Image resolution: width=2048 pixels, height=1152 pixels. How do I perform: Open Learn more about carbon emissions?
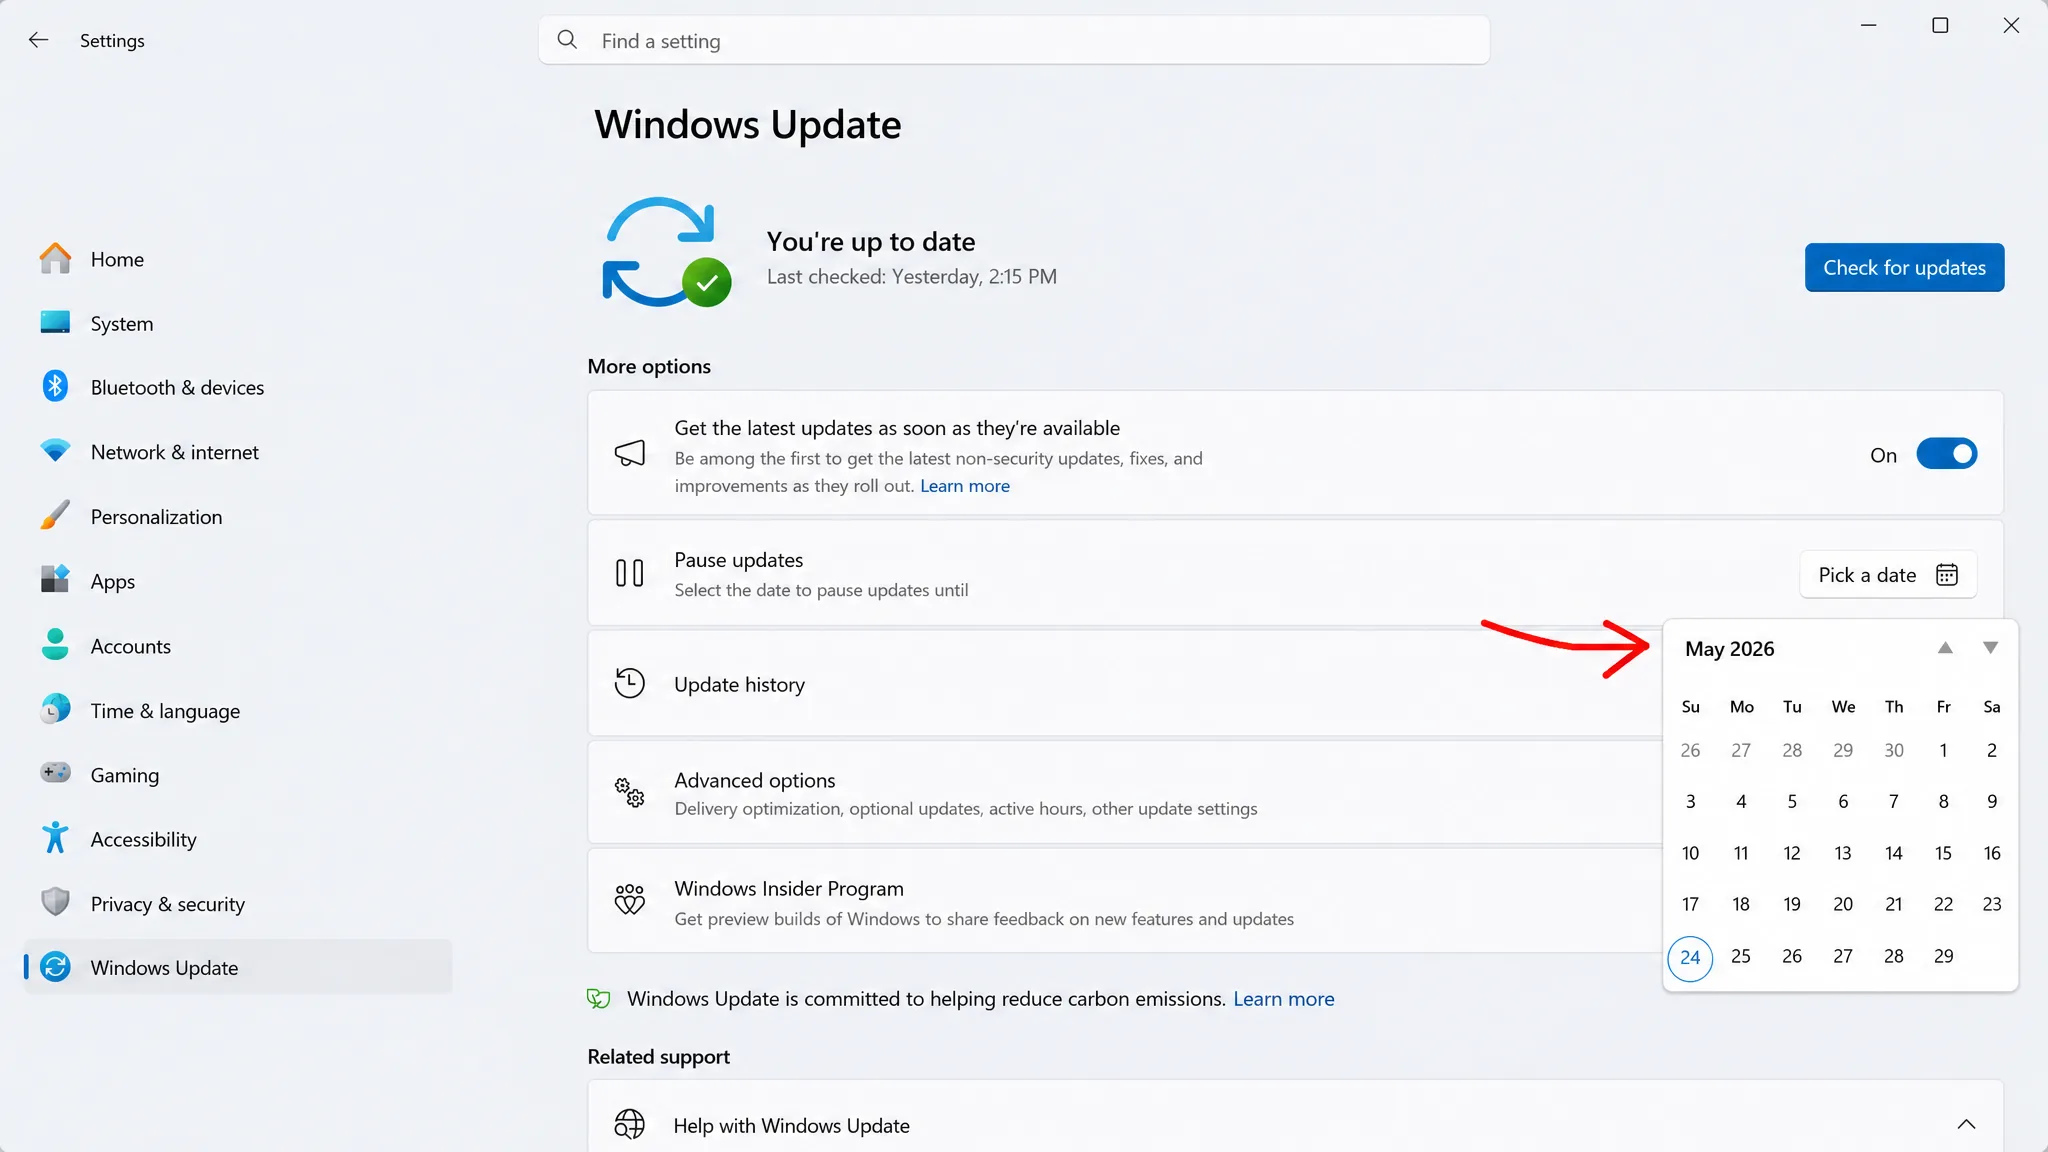[1283, 999]
